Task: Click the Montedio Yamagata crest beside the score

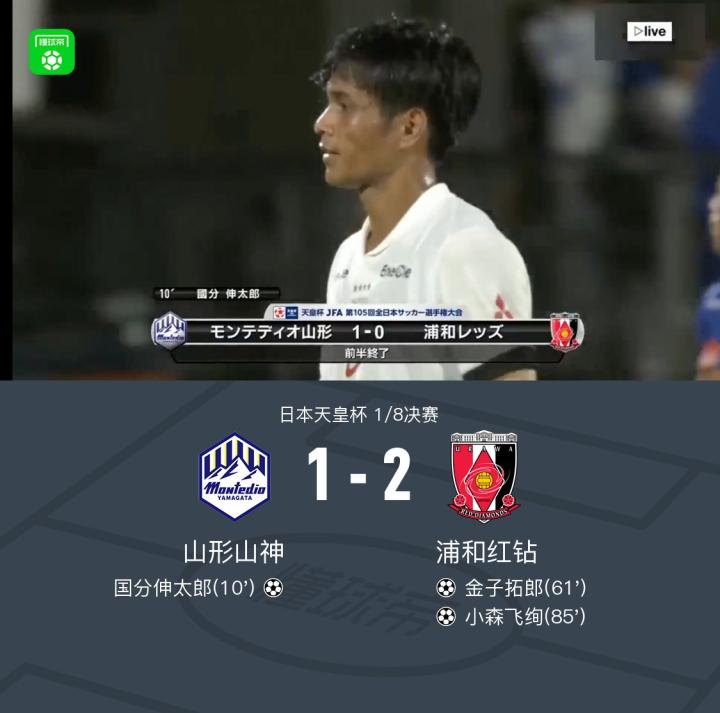Action: [x=235, y=476]
